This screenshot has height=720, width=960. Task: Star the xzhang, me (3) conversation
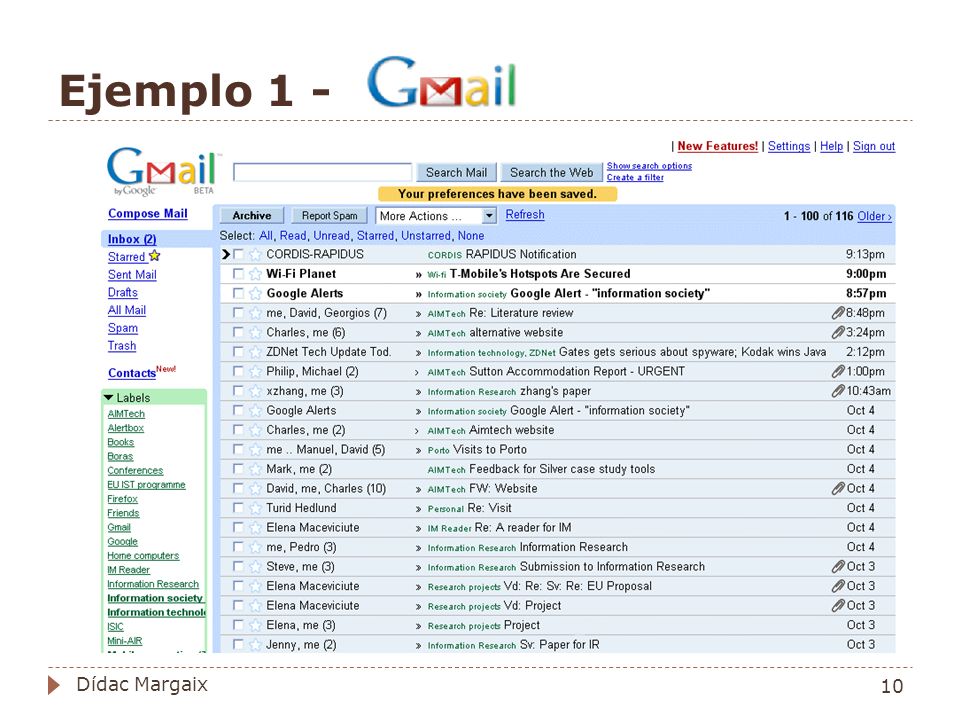point(255,391)
